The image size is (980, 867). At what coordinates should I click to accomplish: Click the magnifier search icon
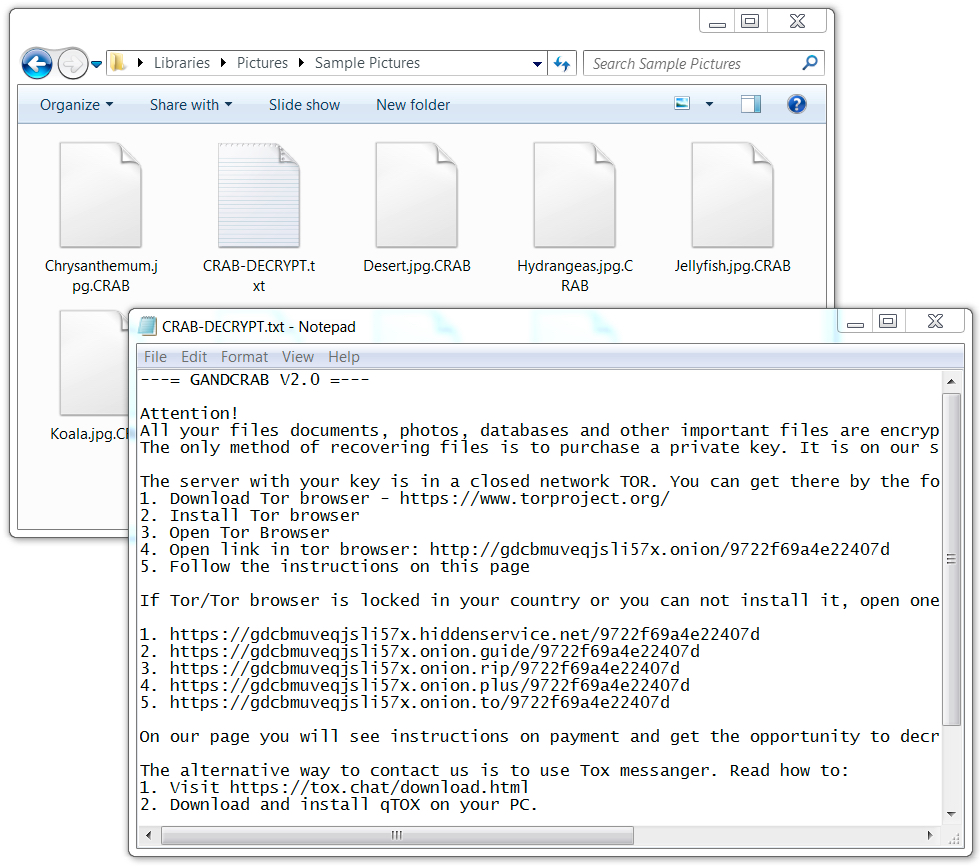(810, 63)
